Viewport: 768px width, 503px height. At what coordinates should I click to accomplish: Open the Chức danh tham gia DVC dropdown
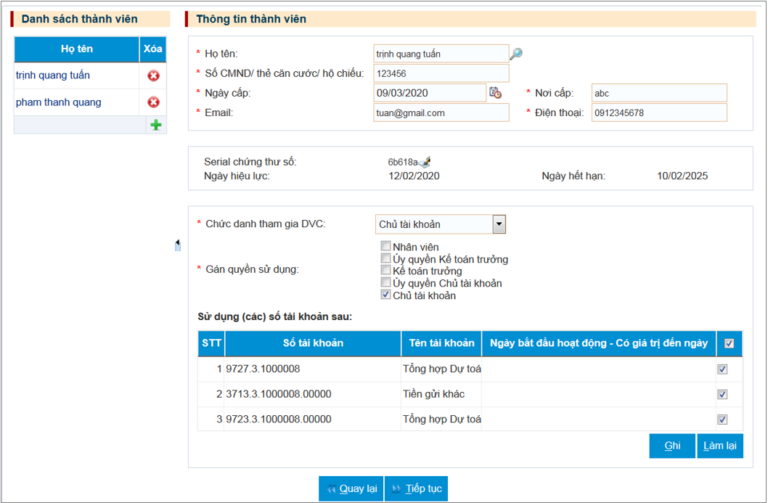coord(499,224)
